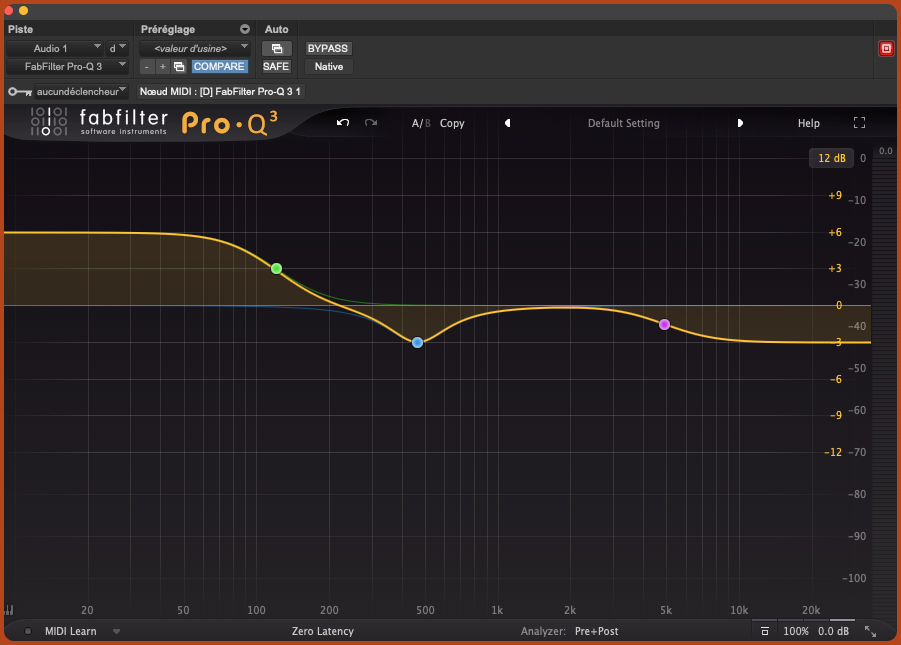The height and width of the screenshot is (645, 901).
Task: Toggle the COMPARE button
Action: point(219,66)
